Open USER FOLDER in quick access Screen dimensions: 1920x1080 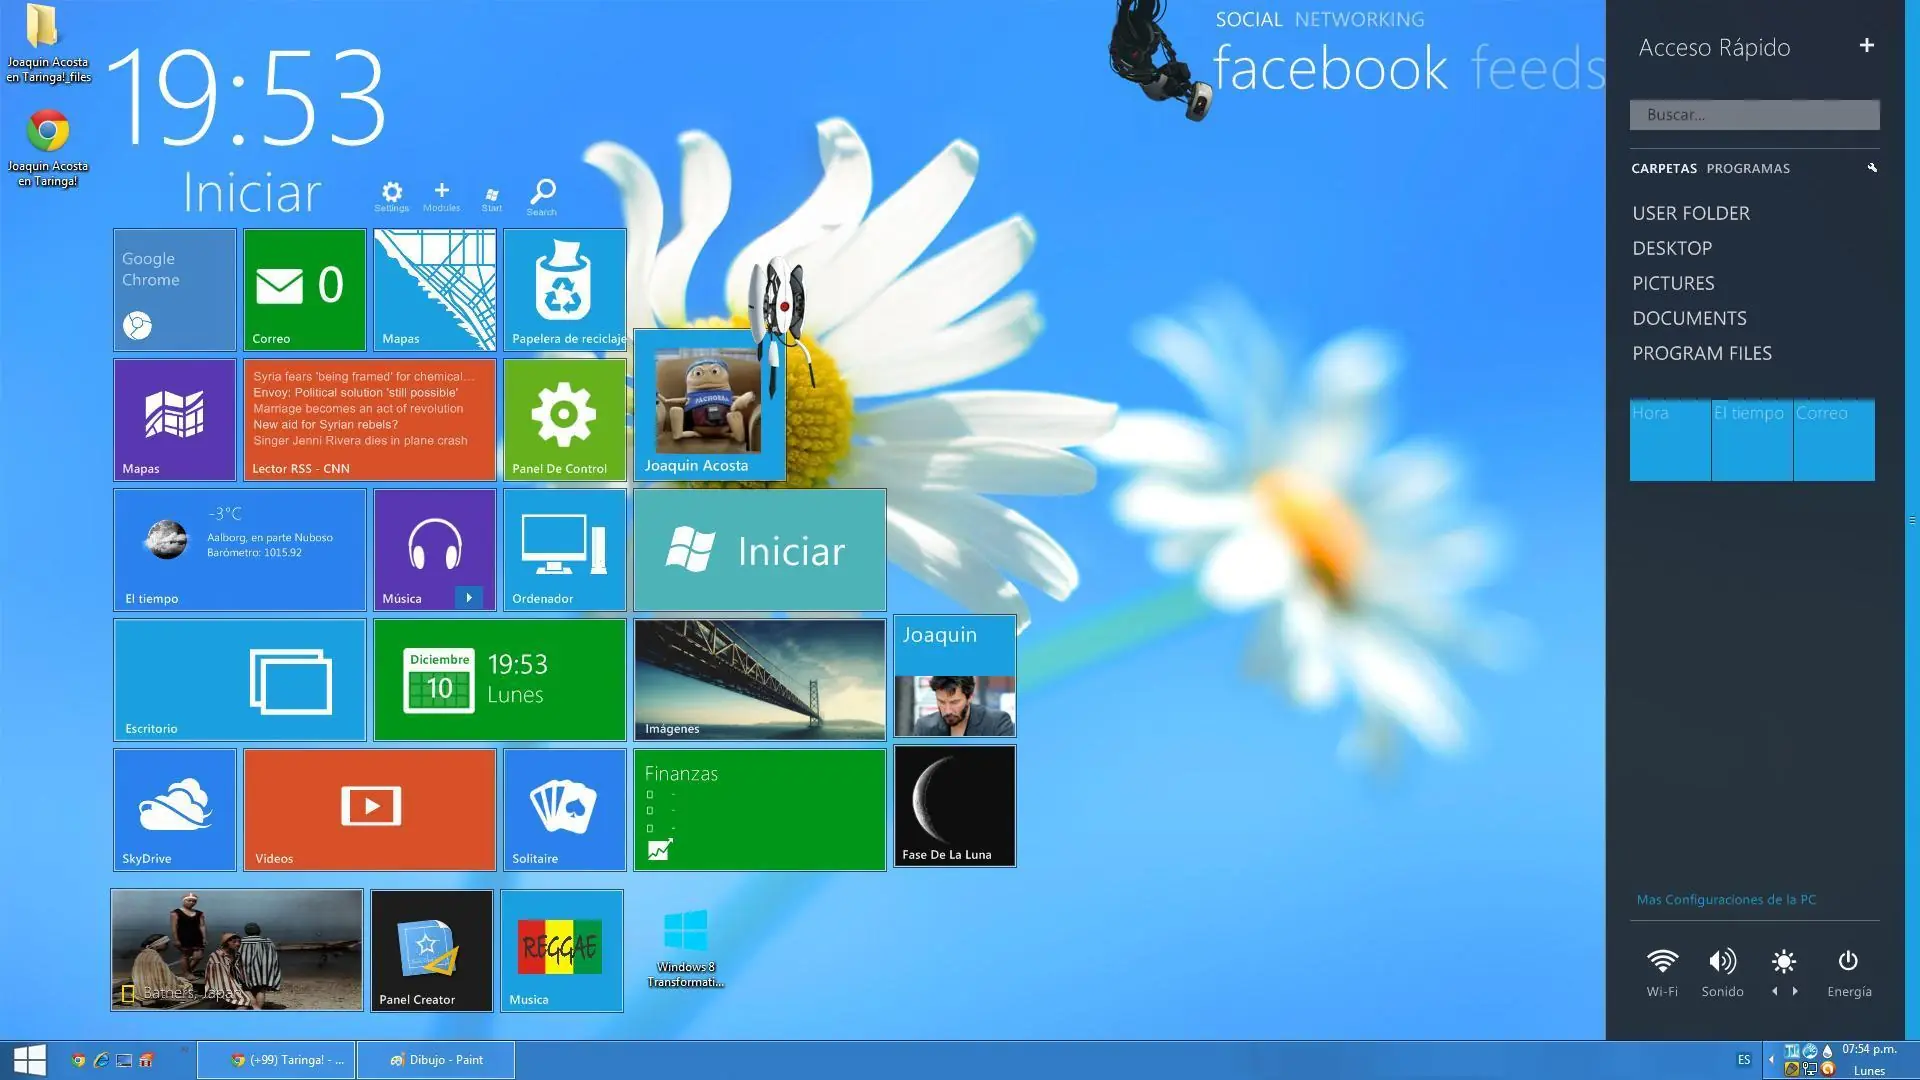[x=1691, y=213]
